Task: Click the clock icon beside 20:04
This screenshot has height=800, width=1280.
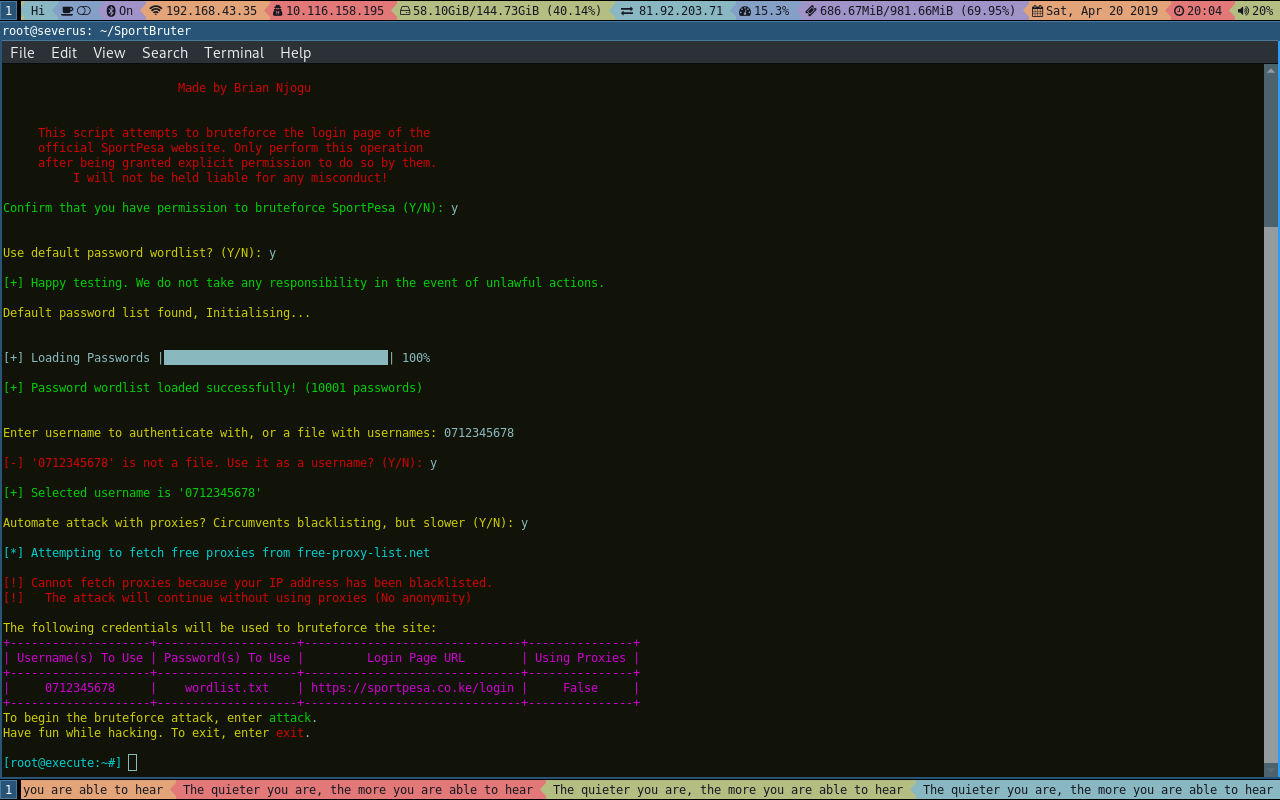Action: tap(1179, 10)
